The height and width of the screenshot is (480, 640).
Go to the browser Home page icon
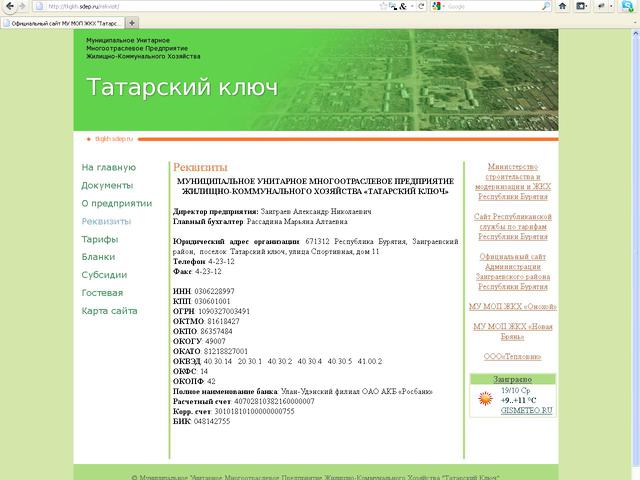(x=562, y=6)
